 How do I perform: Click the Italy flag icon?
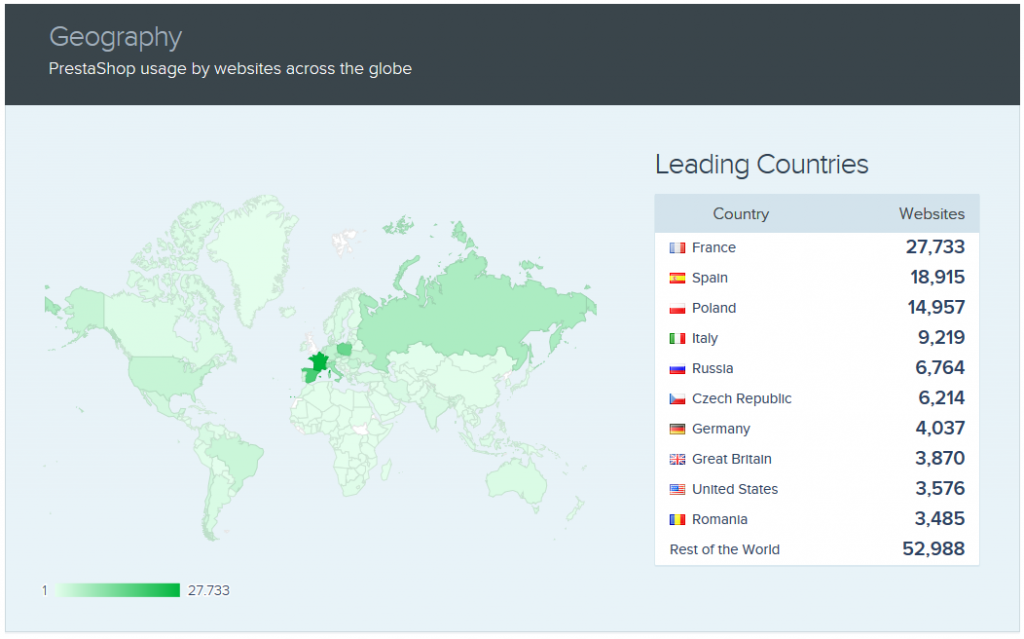(677, 338)
